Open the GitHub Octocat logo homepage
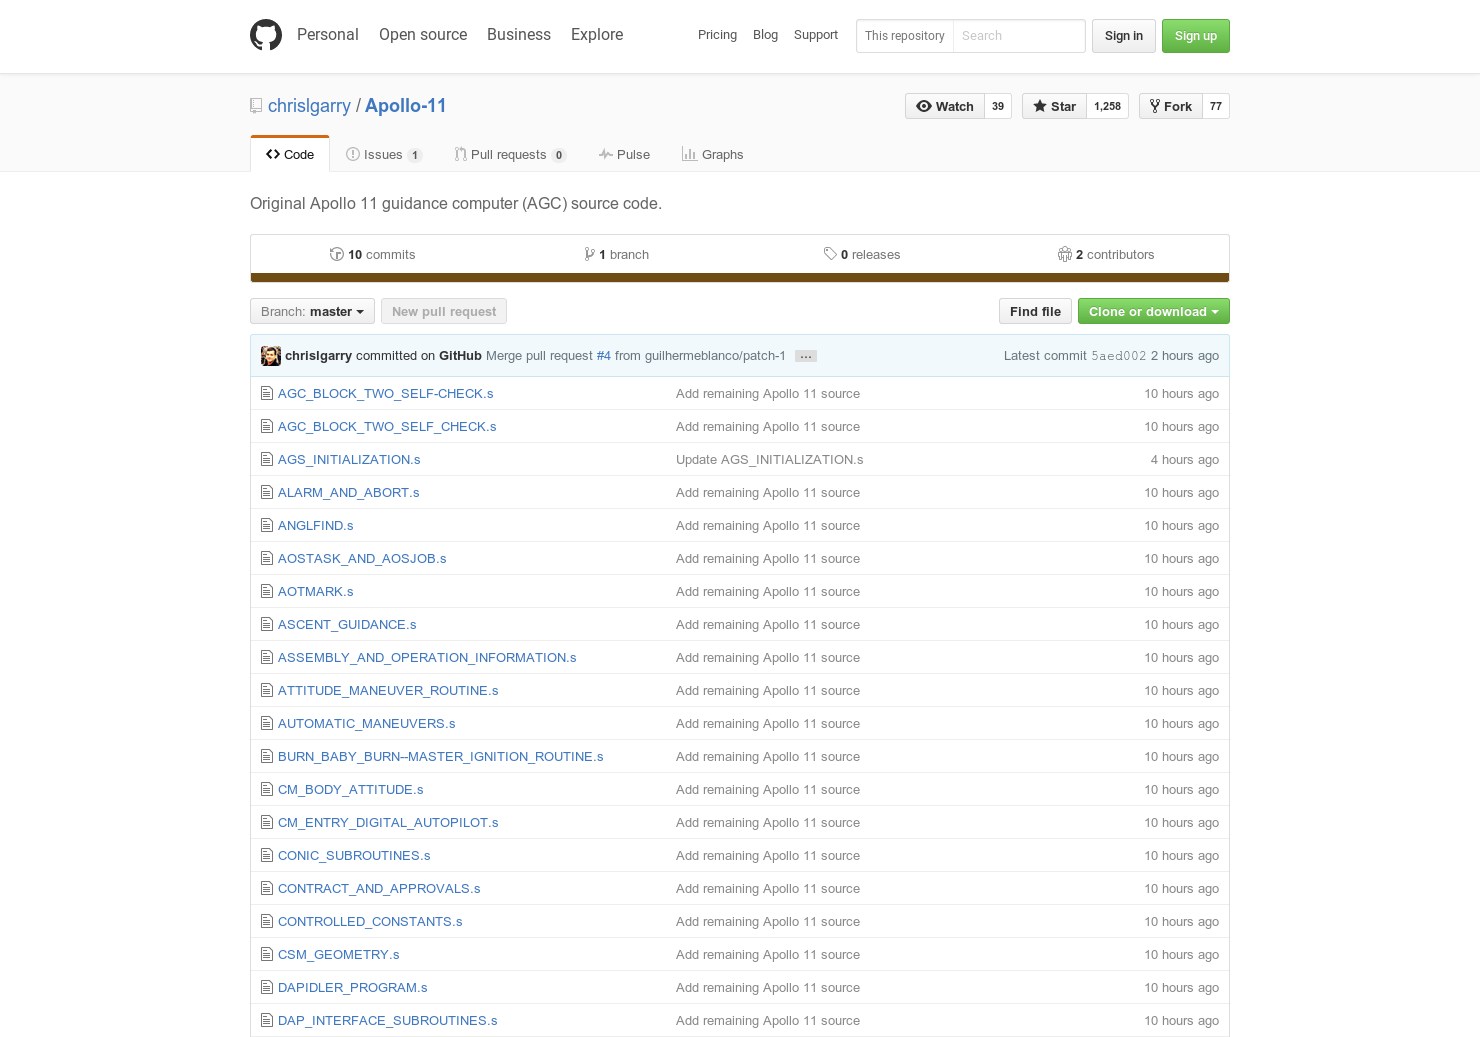 coord(266,35)
